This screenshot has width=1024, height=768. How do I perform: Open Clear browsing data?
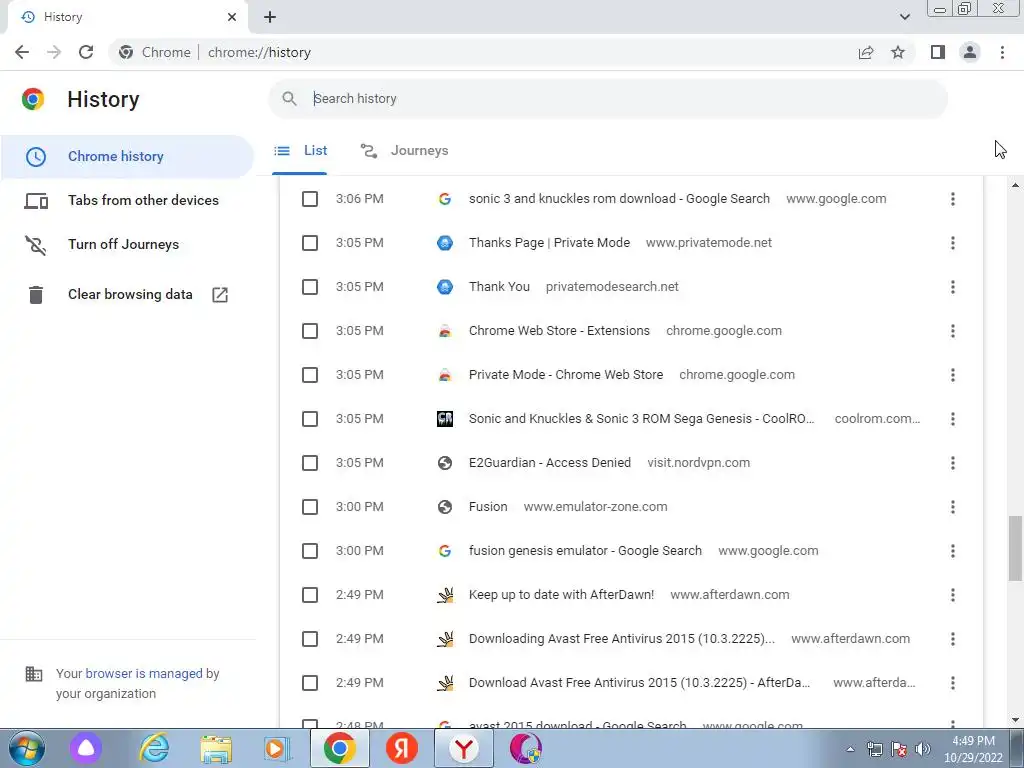(x=127, y=295)
